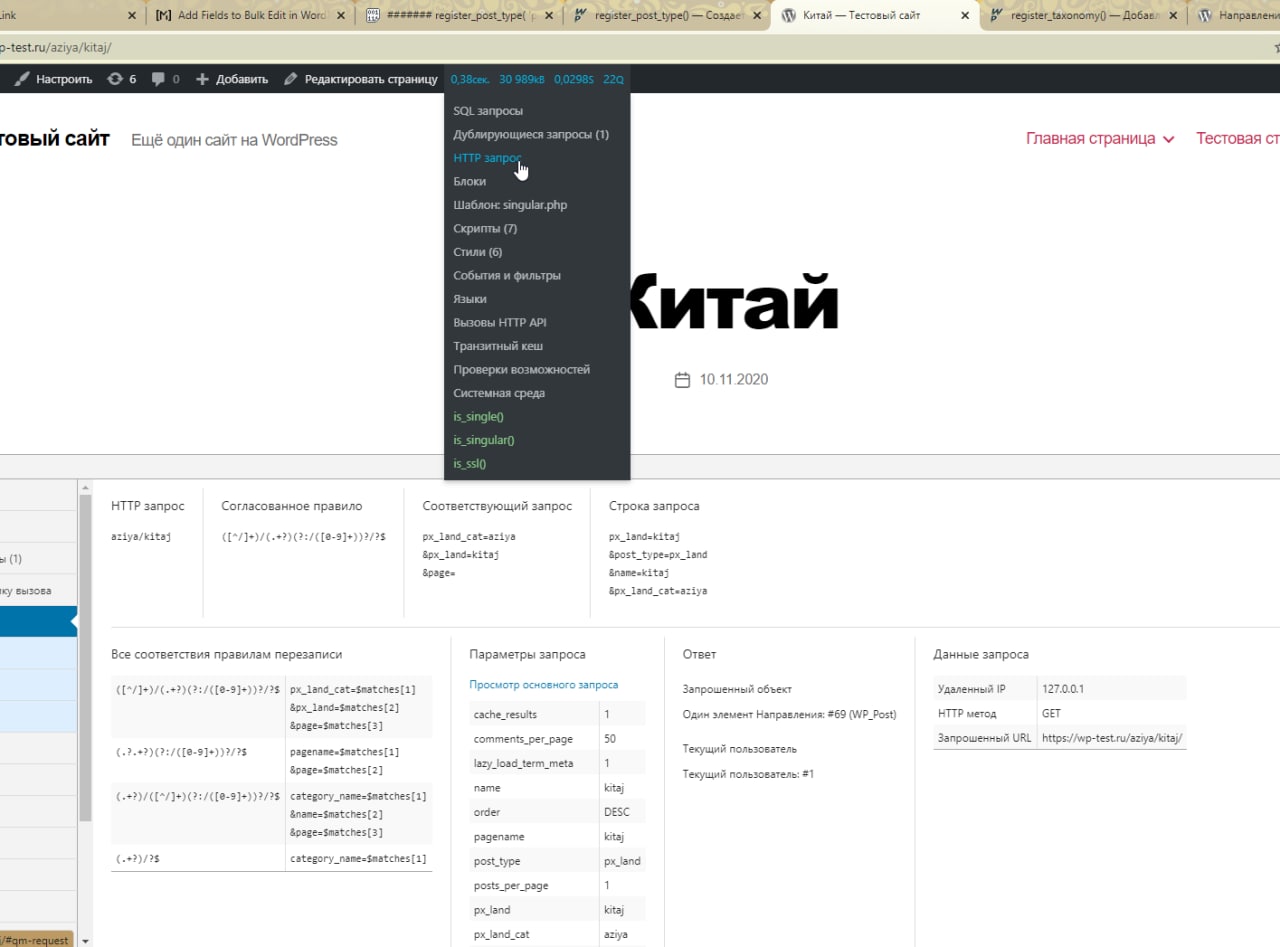
Task: Open Скрипты (7) menu entry
Action: click(484, 229)
